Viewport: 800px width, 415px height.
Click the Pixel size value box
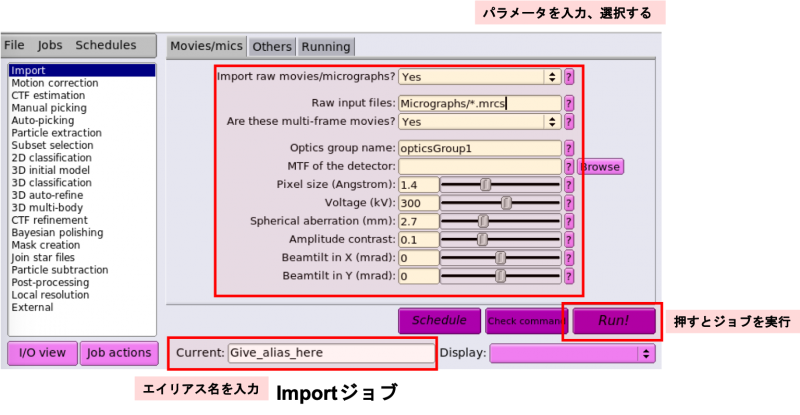click(418, 185)
